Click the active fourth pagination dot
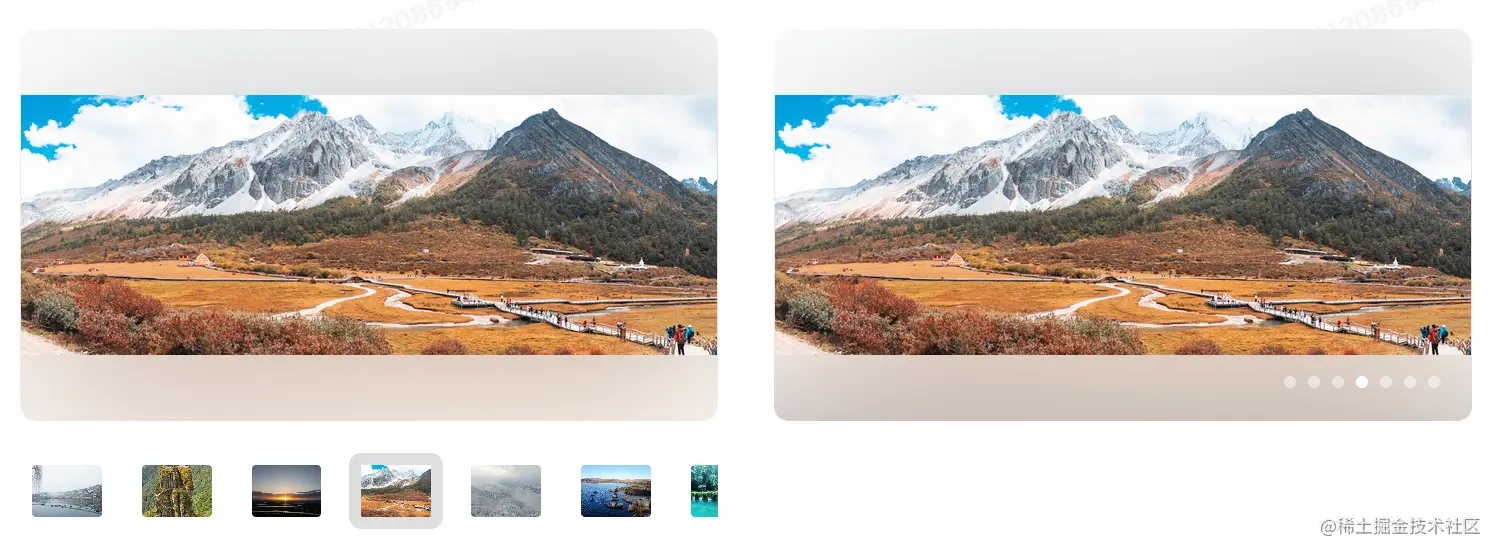The image size is (1498, 554). coord(1362,382)
